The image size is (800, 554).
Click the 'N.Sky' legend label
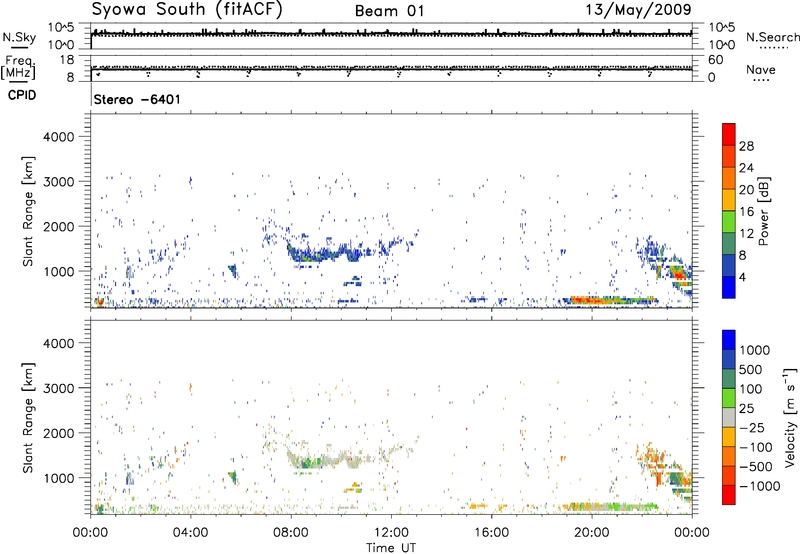pos(19,38)
